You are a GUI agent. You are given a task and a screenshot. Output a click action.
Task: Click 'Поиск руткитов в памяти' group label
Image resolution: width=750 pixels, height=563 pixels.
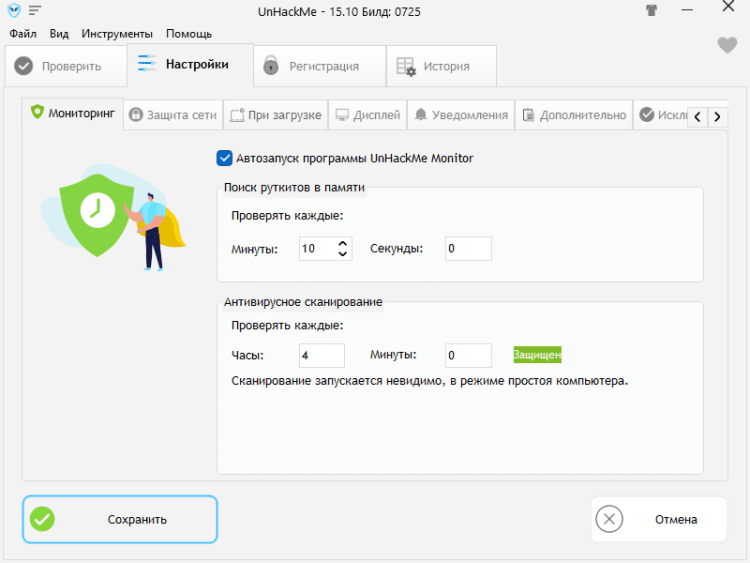pos(294,188)
